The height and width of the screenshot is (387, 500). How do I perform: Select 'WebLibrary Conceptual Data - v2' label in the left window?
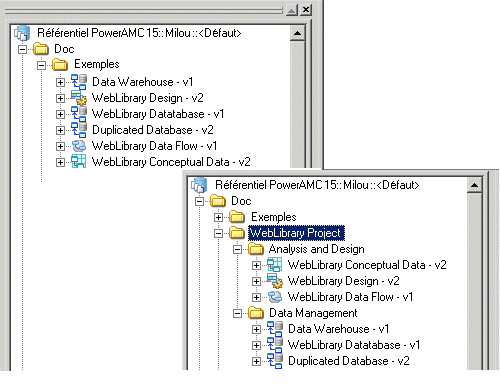[x=171, y=162]
